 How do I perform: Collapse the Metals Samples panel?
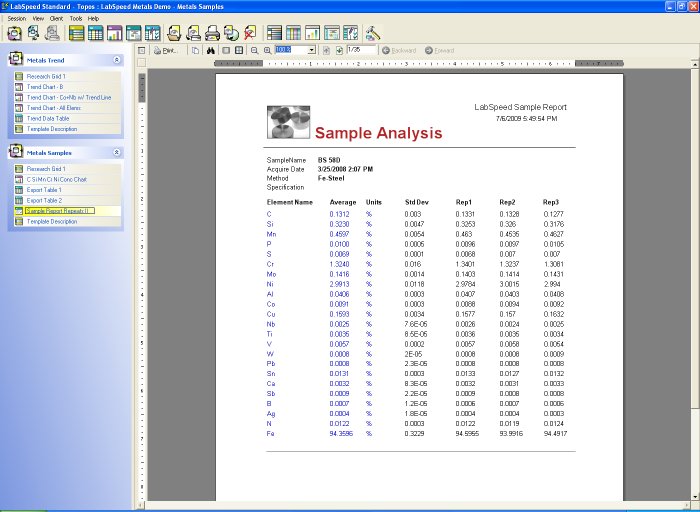[x=117, y=153]
